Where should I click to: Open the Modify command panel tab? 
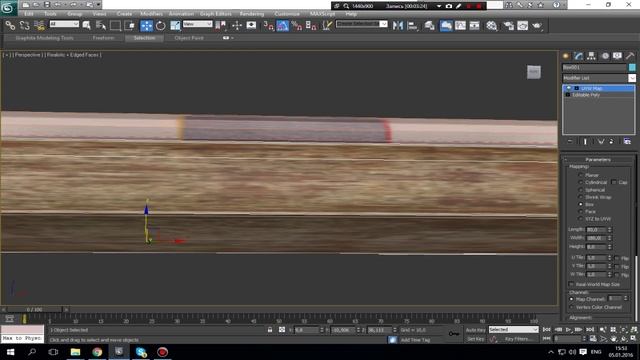tap(579, 56)
